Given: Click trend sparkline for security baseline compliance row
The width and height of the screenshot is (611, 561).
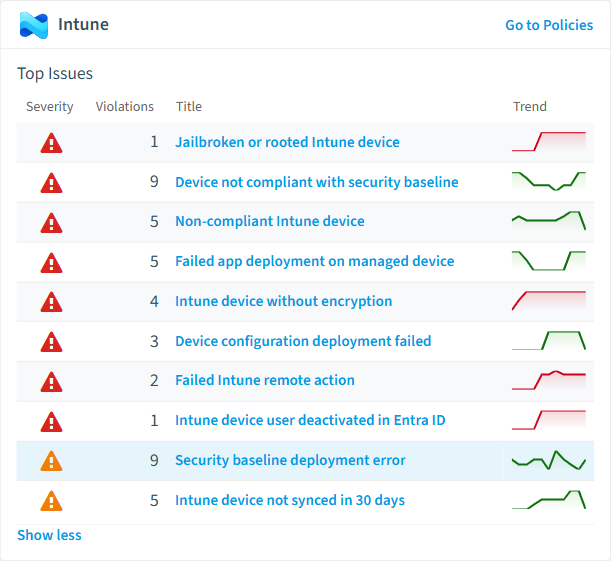Looking at the screenshot, I should 549,182.
